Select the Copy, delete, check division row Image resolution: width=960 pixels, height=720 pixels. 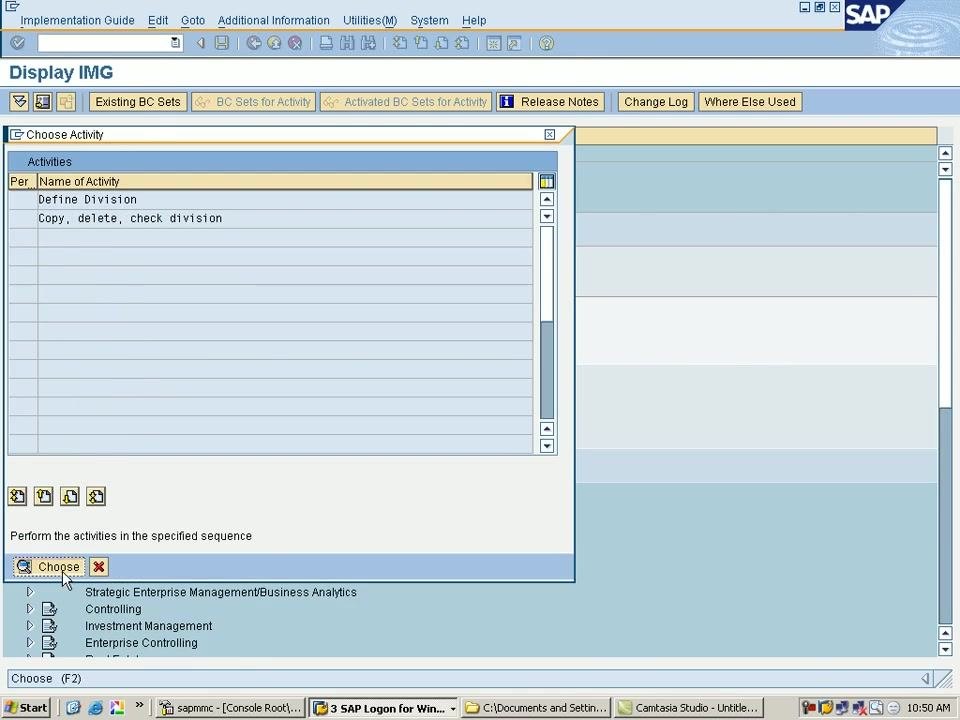click(271, 219)
